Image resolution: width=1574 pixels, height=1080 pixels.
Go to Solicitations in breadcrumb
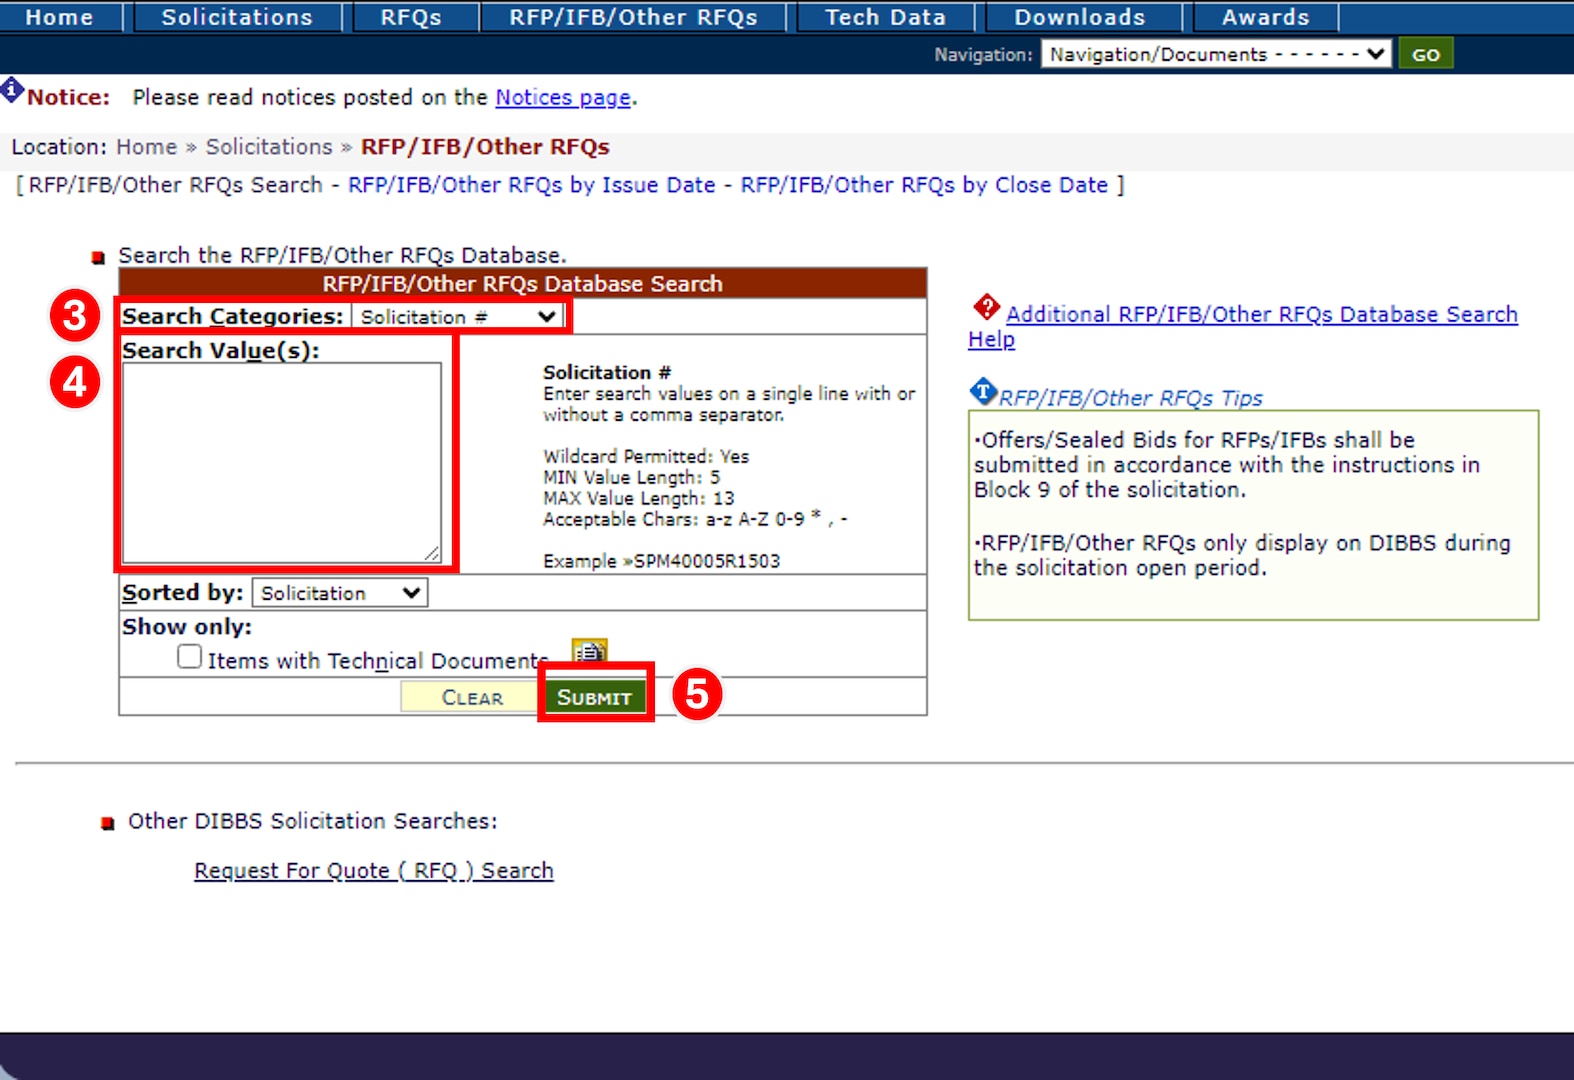pyautogui.click(x=269, y=147)
